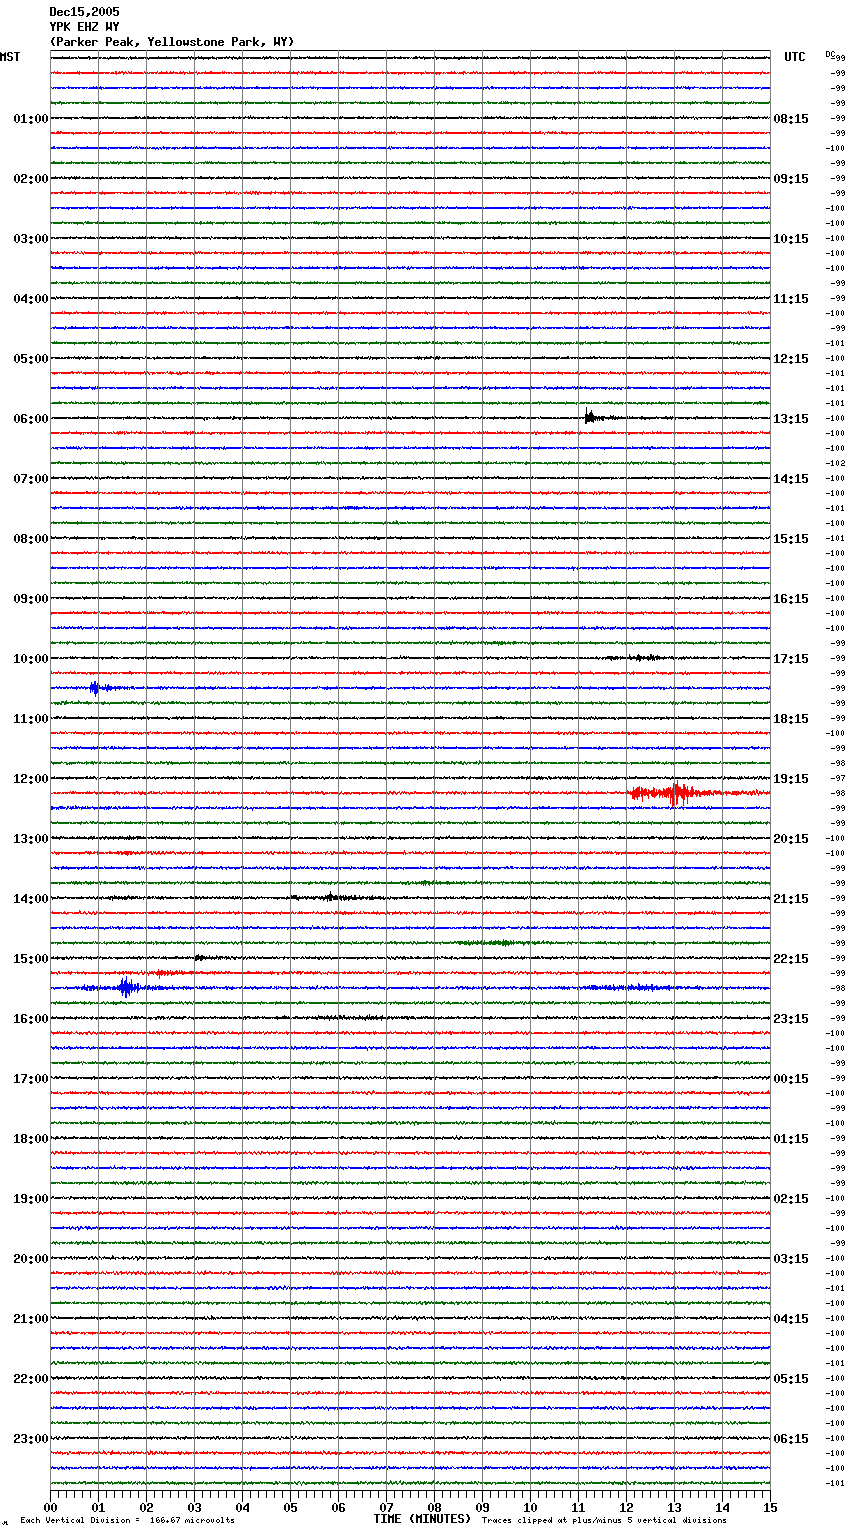This screenshot has height=1534, width=850.
Task: Select the 20:15 UTC time label
Action: pos(791,839)
